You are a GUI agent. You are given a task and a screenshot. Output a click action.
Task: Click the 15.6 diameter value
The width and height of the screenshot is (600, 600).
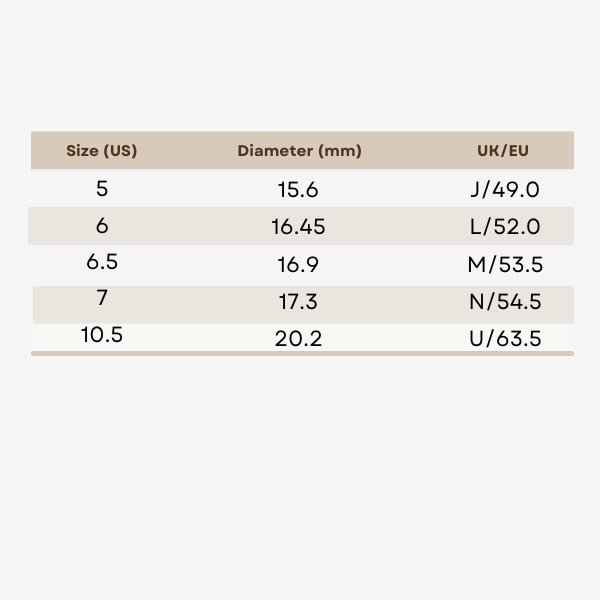pyautogui.click(x=298, y=189)
